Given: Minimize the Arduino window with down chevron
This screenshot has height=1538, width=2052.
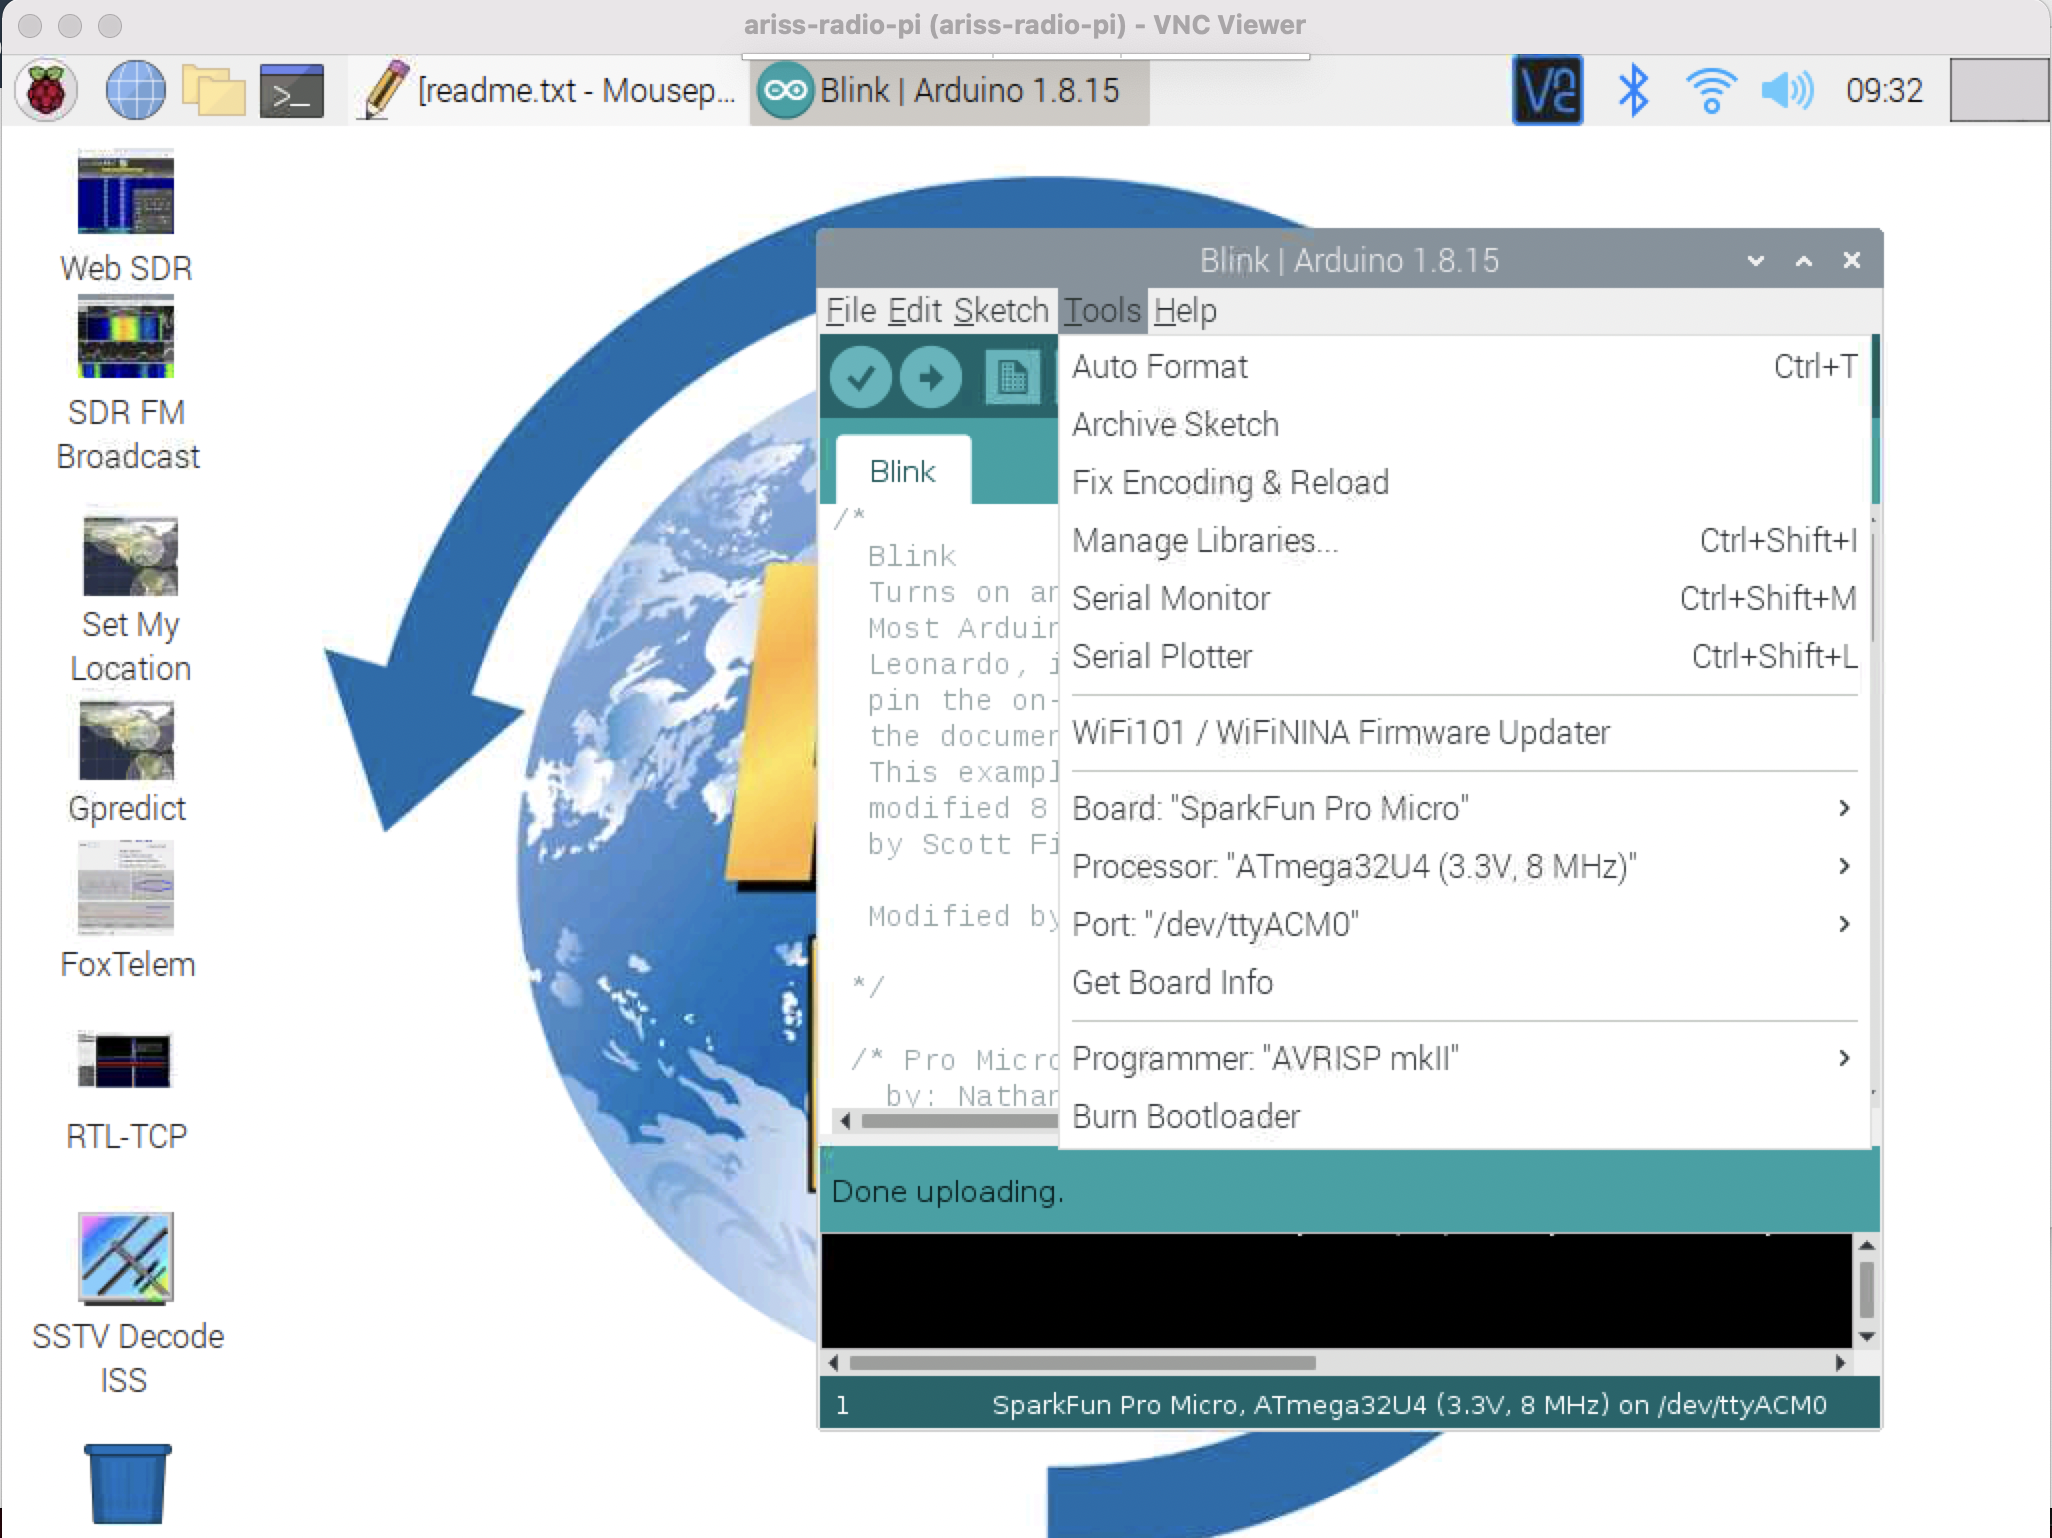Looking at the screenshot, I should point(1755,261).
